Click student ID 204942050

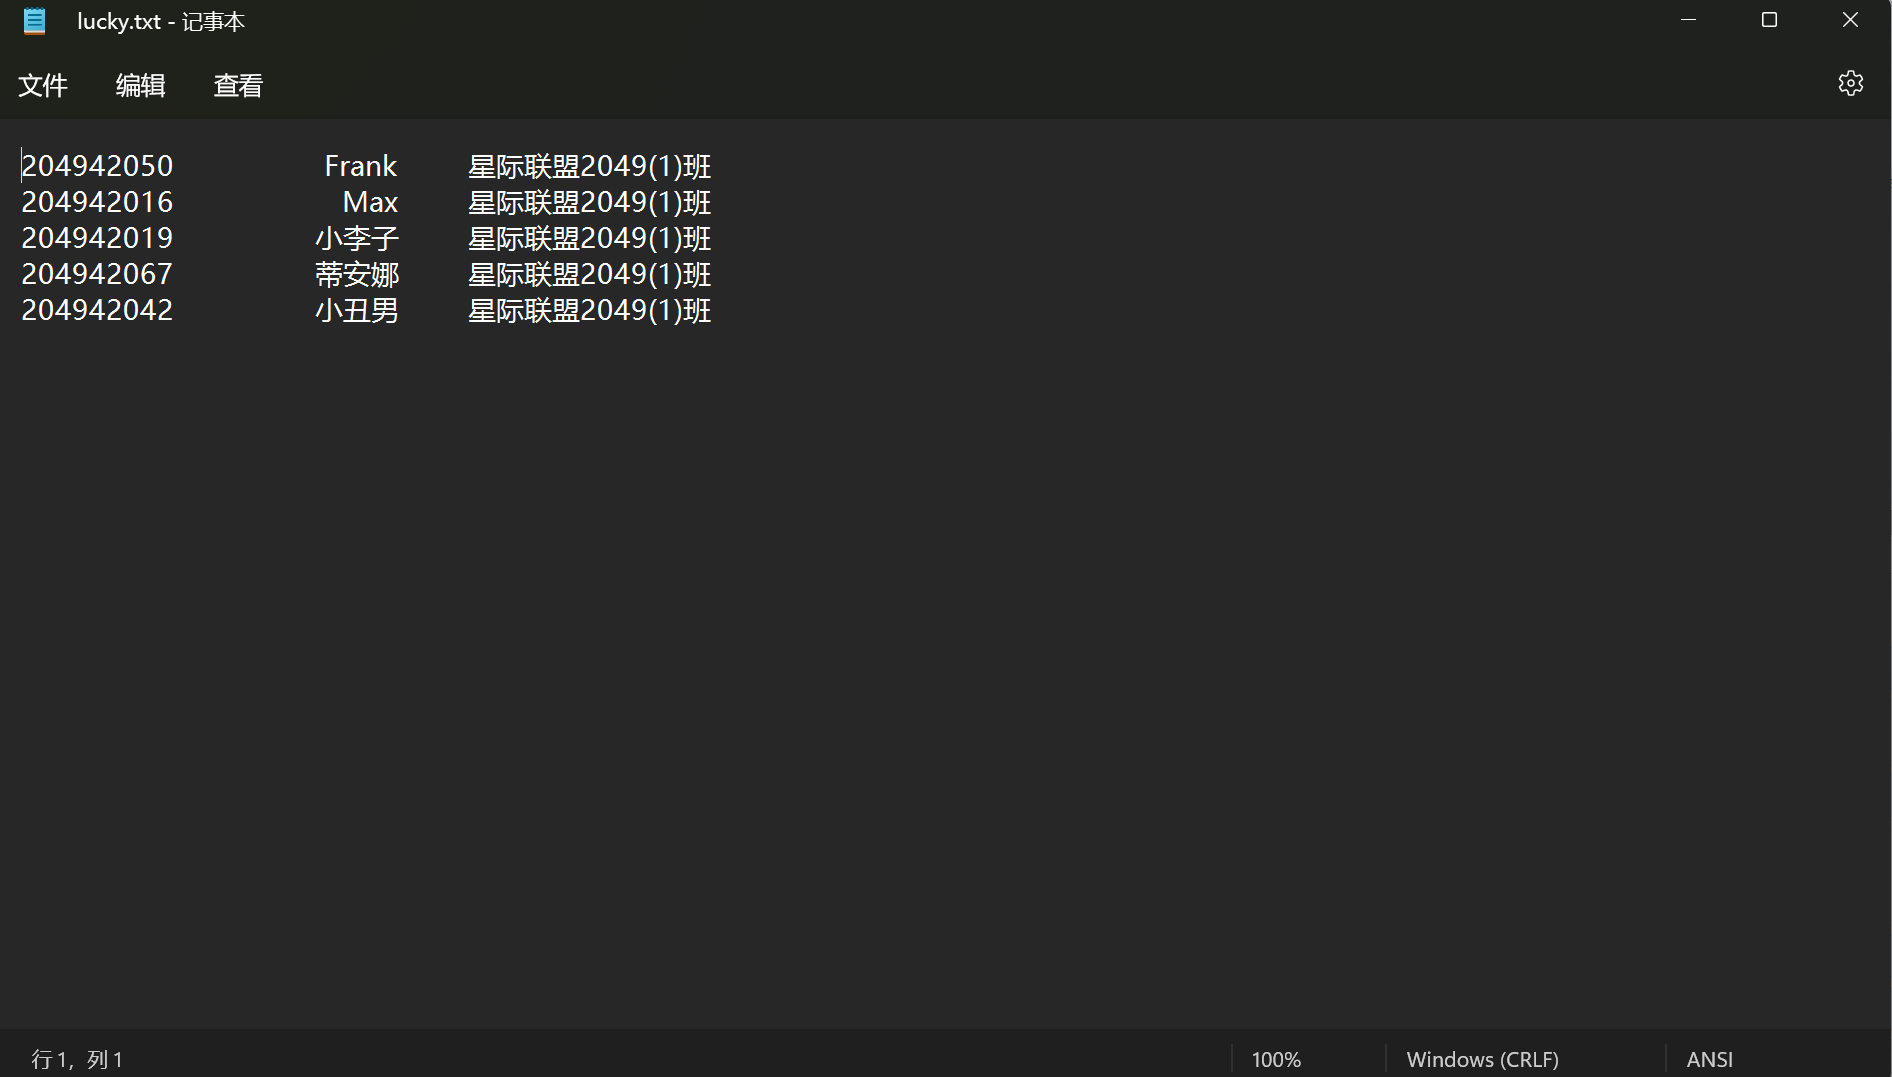(x=97, y=166)
